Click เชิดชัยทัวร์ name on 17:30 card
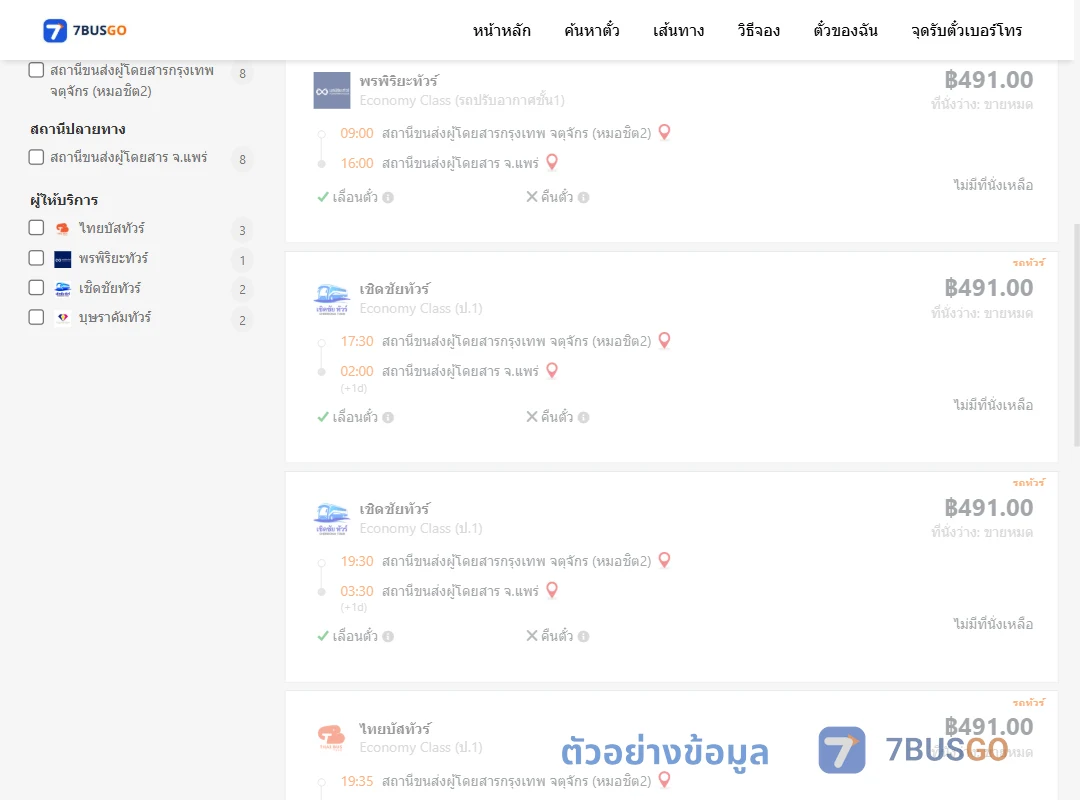 tap(395, 289)
